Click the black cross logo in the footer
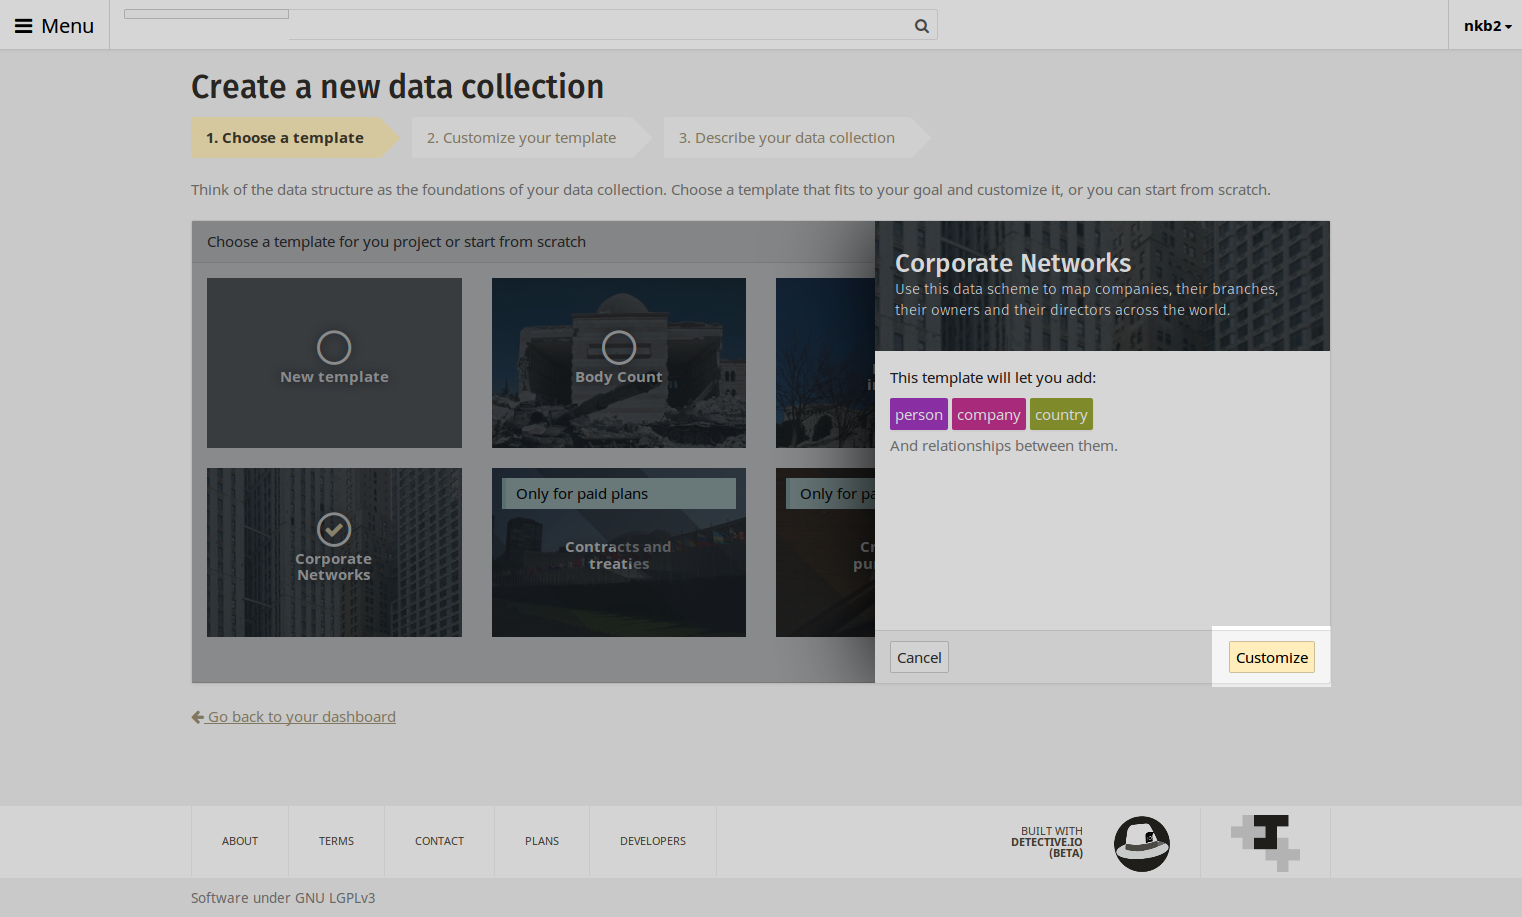 pyautogui.click(x=1265, y=842)
